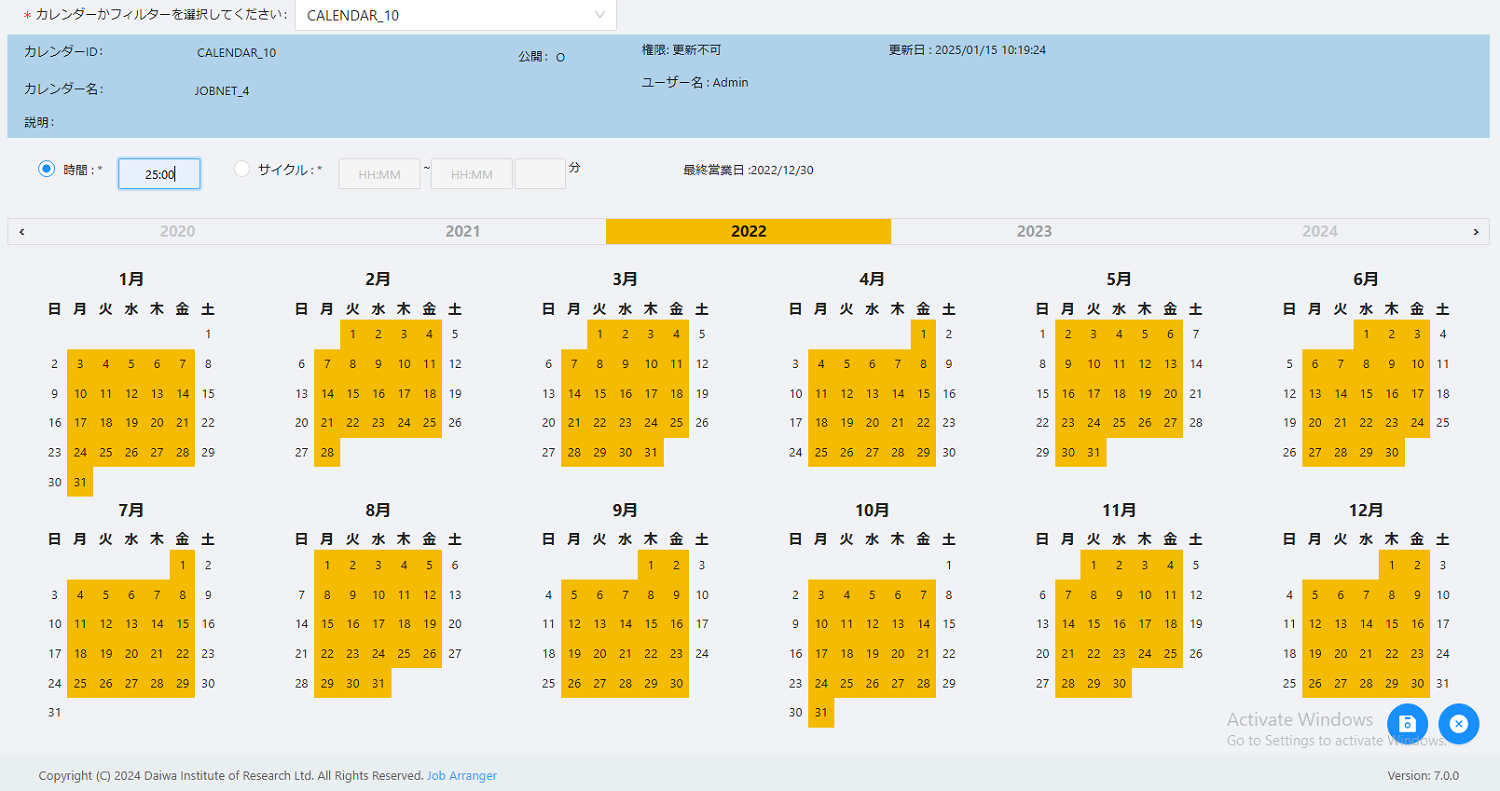Select the 2021 year tab
1500x791 pixels.
[x=463, y=231]
